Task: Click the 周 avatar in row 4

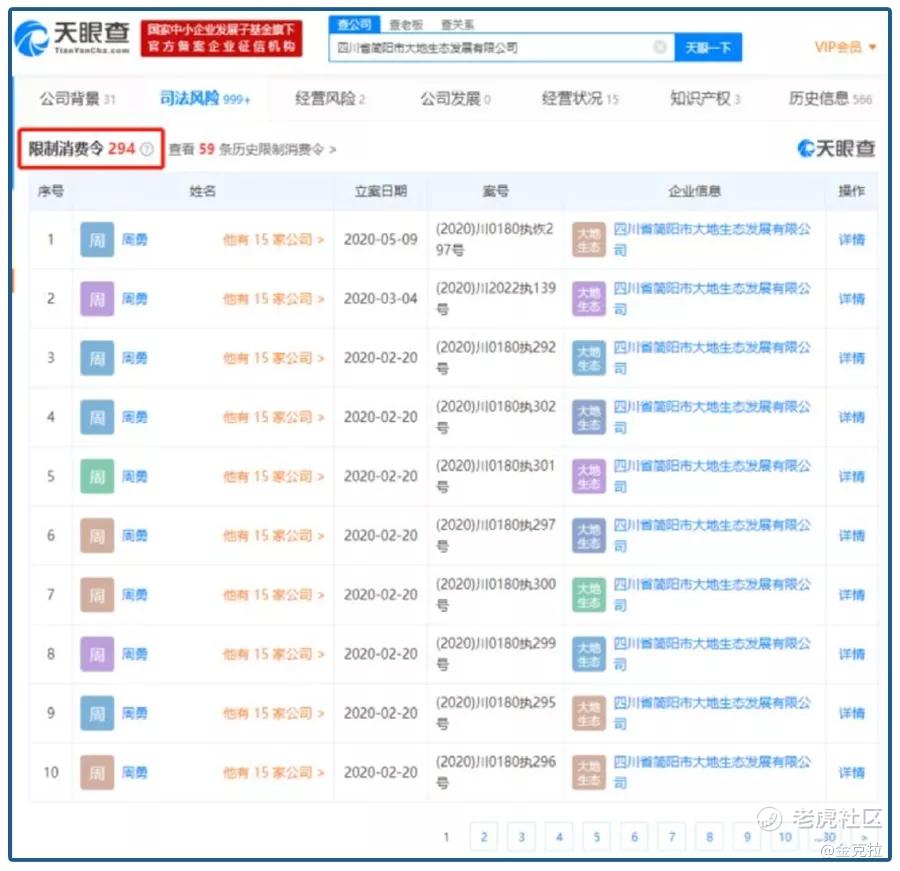Action: coord(97,417)
